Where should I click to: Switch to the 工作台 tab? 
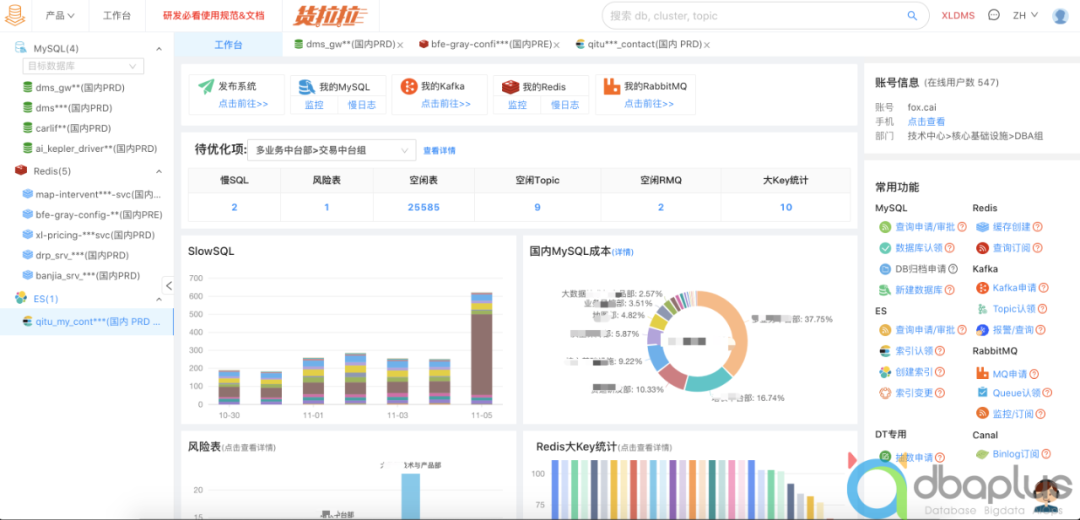228,44
